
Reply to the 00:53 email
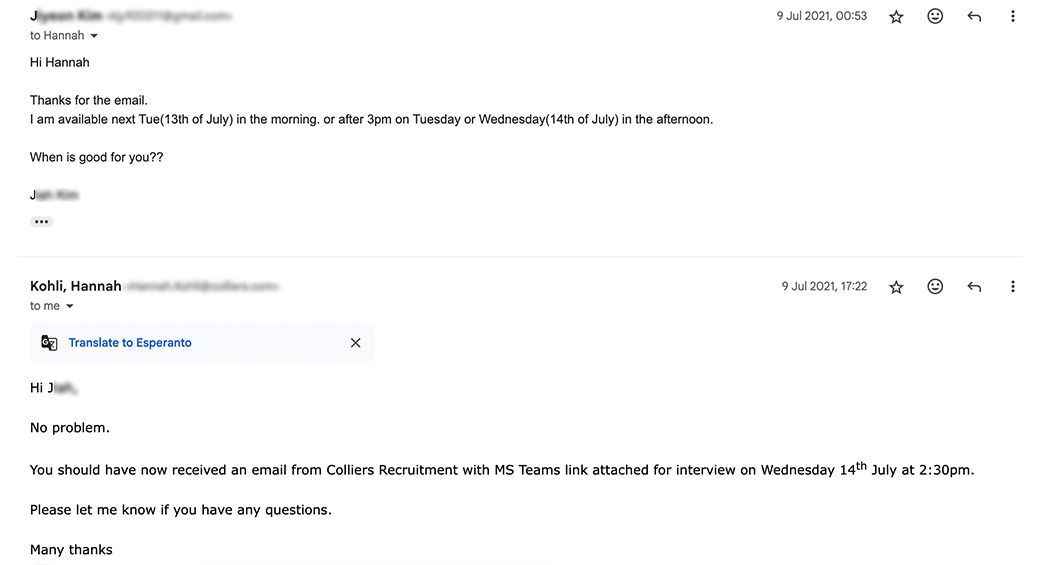tap(974, 17)
